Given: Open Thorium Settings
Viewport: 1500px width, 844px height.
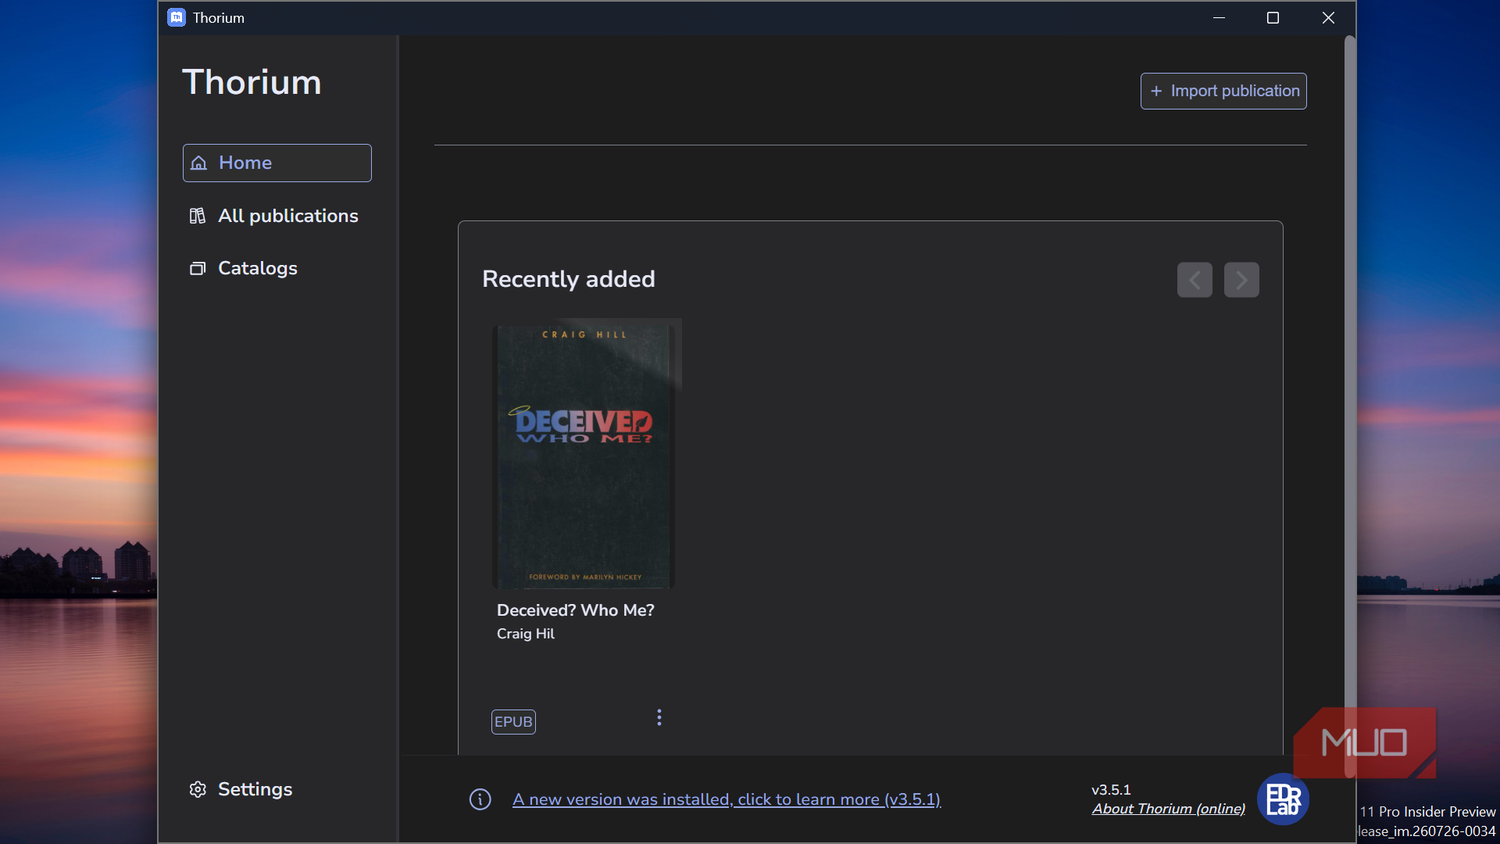Looking at the screenshot, I should coord(241,789).
